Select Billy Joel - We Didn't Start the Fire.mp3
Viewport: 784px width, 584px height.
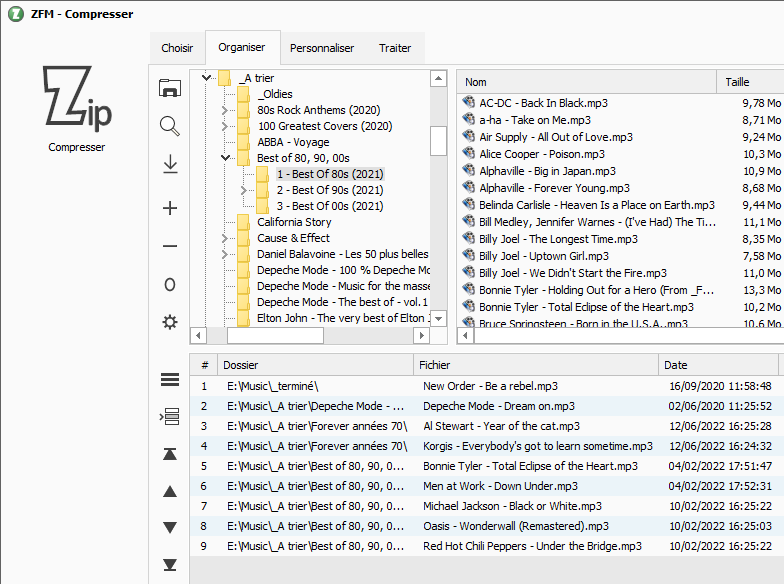573,273
